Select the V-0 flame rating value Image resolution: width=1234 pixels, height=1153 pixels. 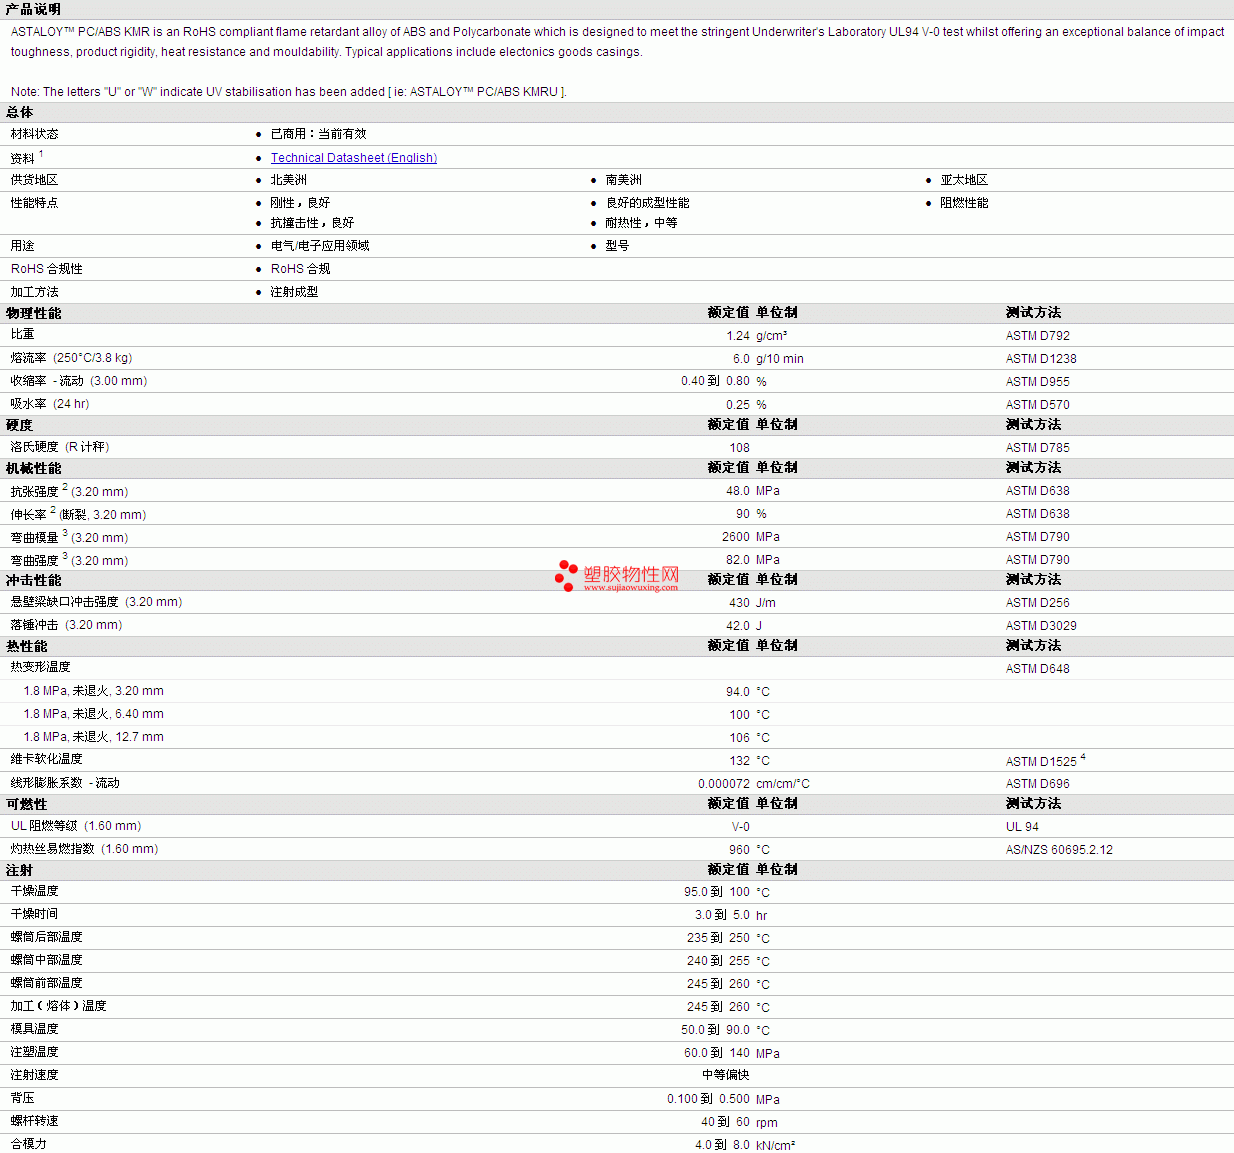point(741,827)
